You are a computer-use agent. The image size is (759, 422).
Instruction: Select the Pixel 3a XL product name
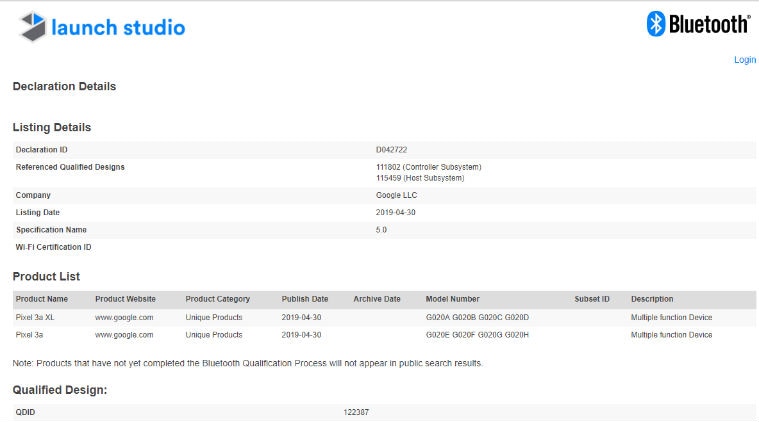pos(35,317)
